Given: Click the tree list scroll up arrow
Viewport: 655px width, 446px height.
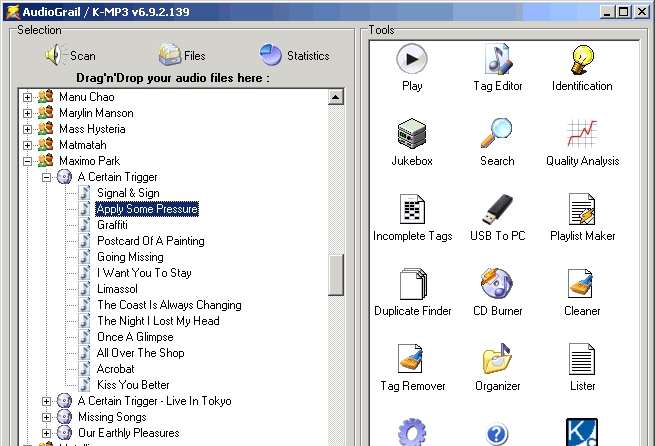Looking at the screenshot, I should coord(335,97).
